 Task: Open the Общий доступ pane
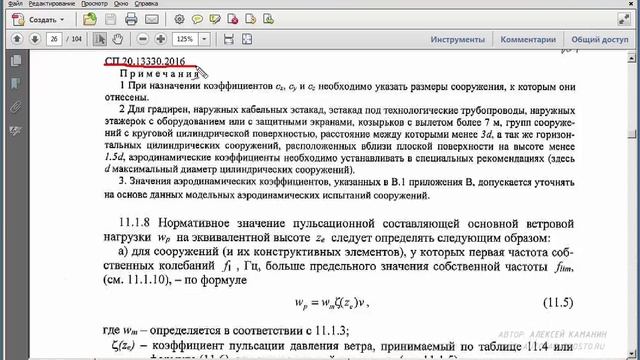pos(600,40)
